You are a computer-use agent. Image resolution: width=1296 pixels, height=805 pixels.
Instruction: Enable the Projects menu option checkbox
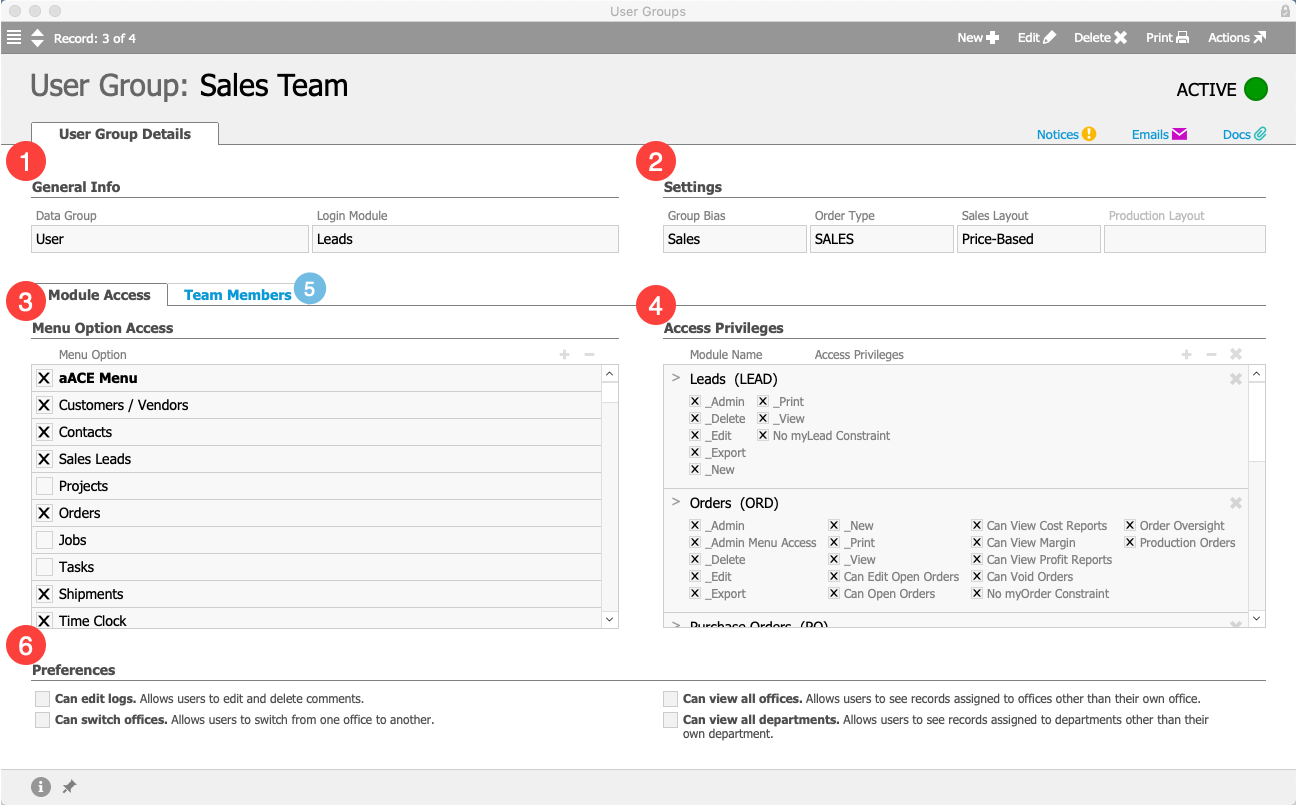44,486
